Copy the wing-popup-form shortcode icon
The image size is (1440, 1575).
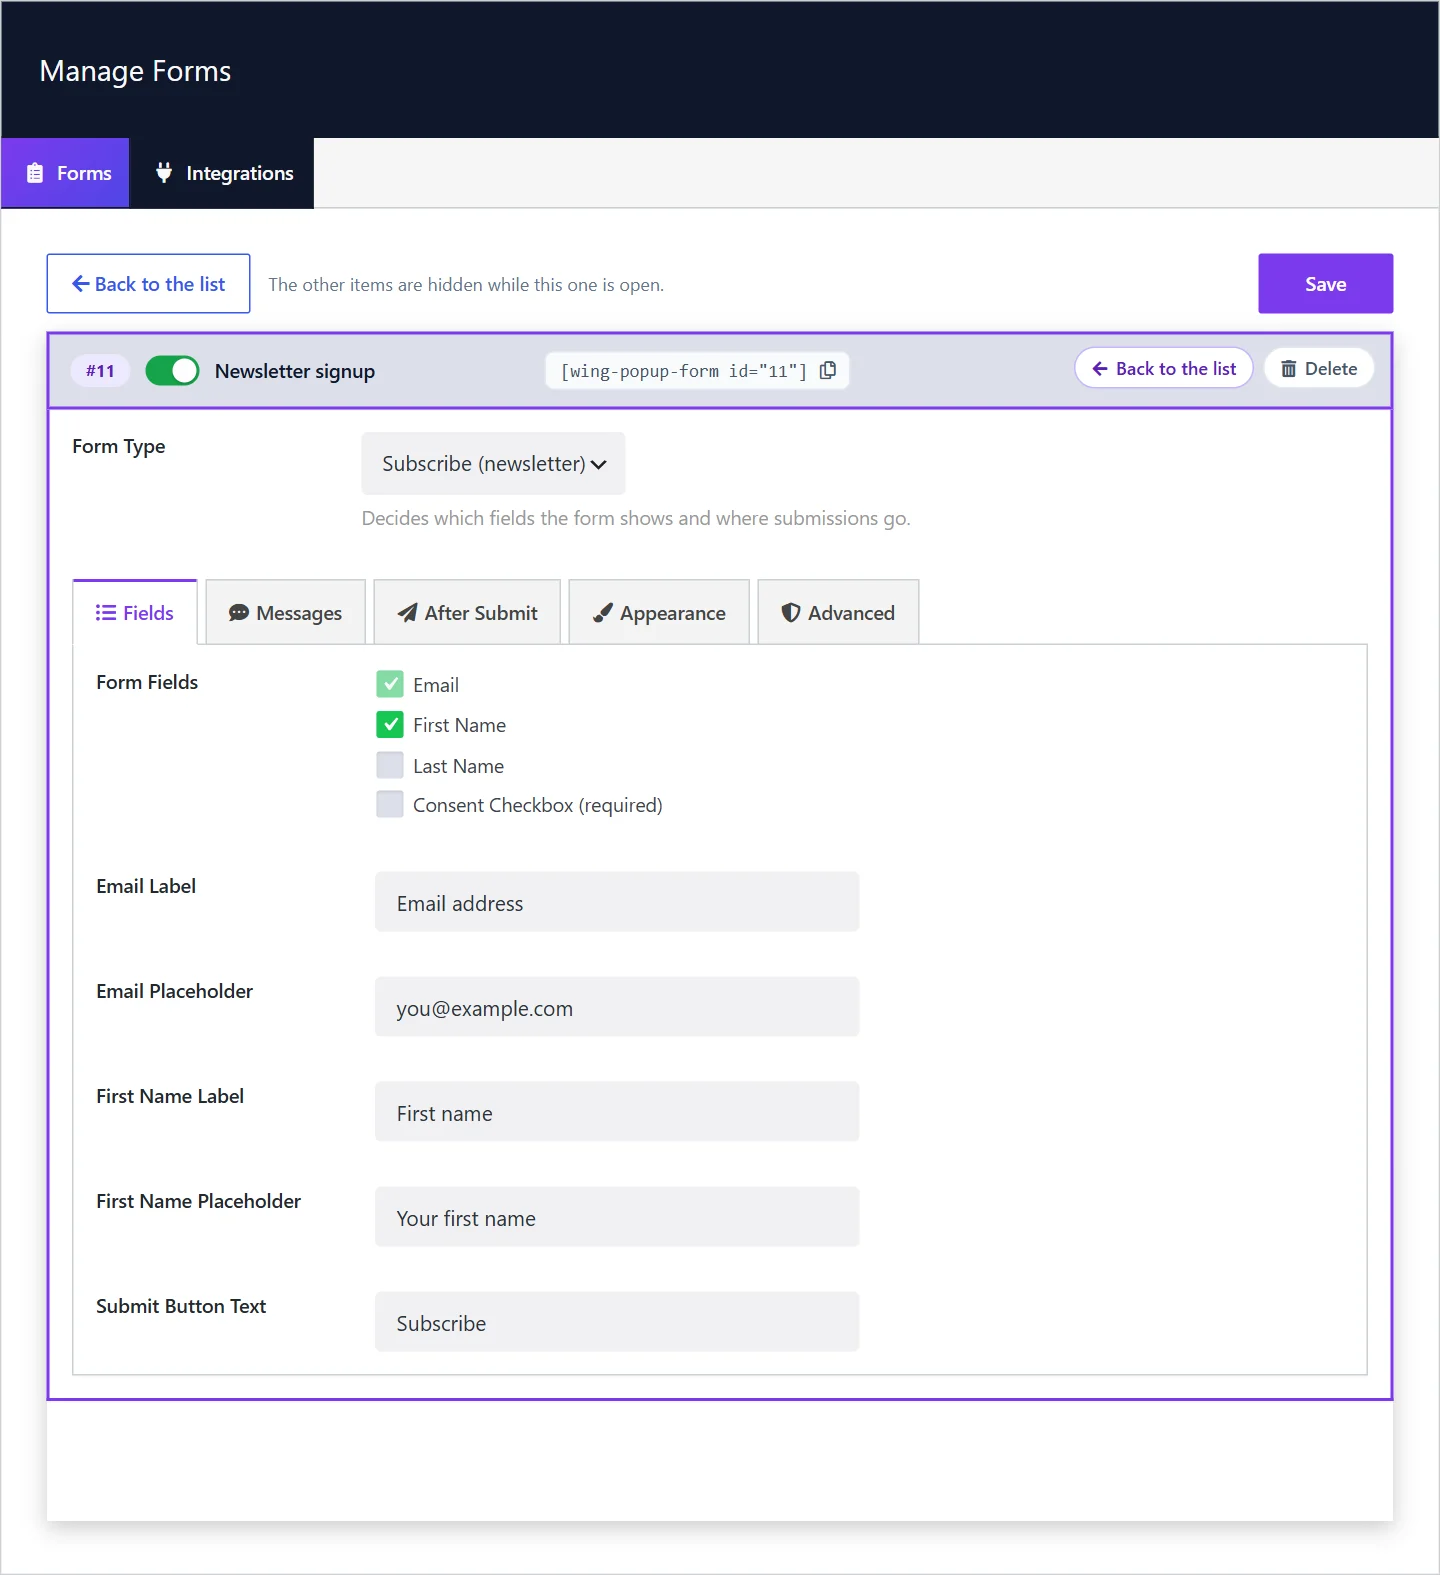pos(828,371)
